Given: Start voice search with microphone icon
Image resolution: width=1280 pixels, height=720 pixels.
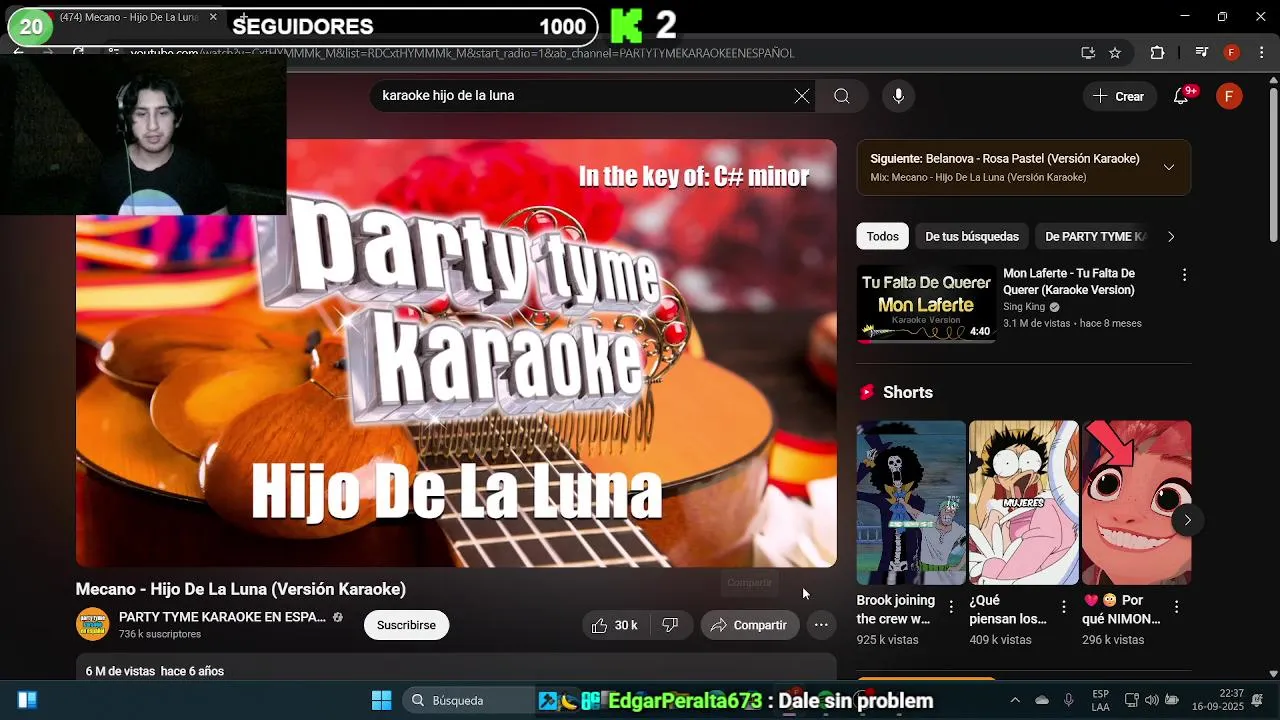Looking at the screenshot, I should [898, 96].
